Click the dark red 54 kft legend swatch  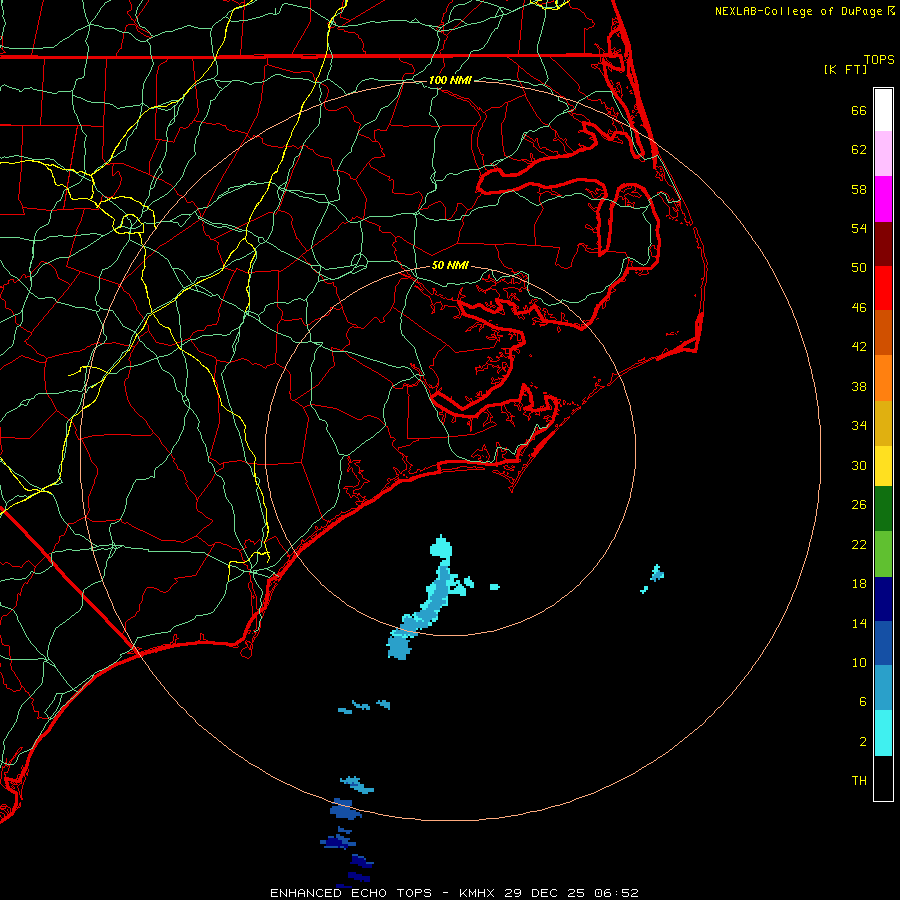click(x=883, y=243)
